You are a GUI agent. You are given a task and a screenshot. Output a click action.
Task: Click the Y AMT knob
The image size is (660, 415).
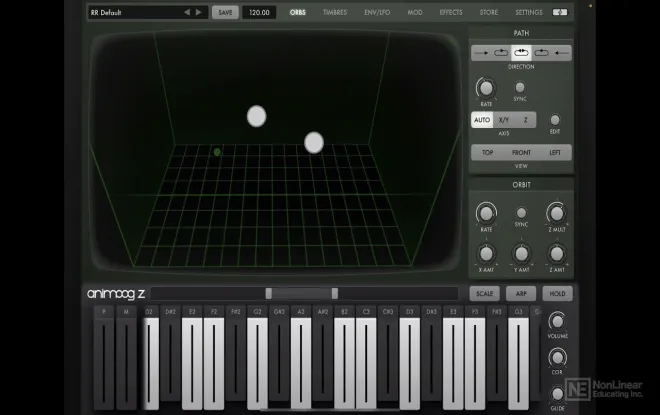pos(522,254)
